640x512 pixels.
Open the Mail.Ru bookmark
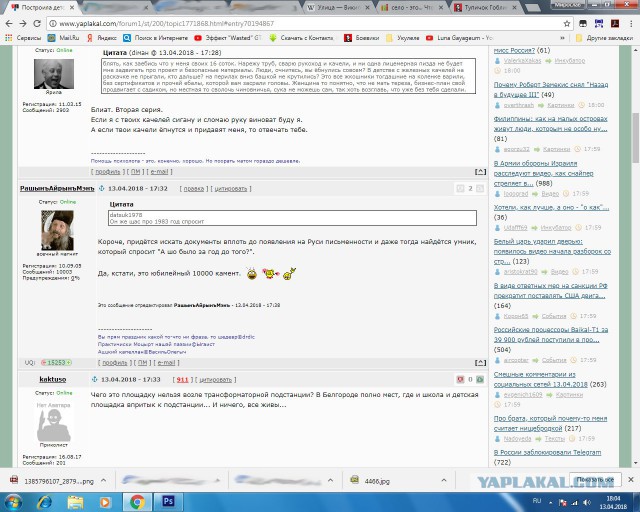coord(63,38)
